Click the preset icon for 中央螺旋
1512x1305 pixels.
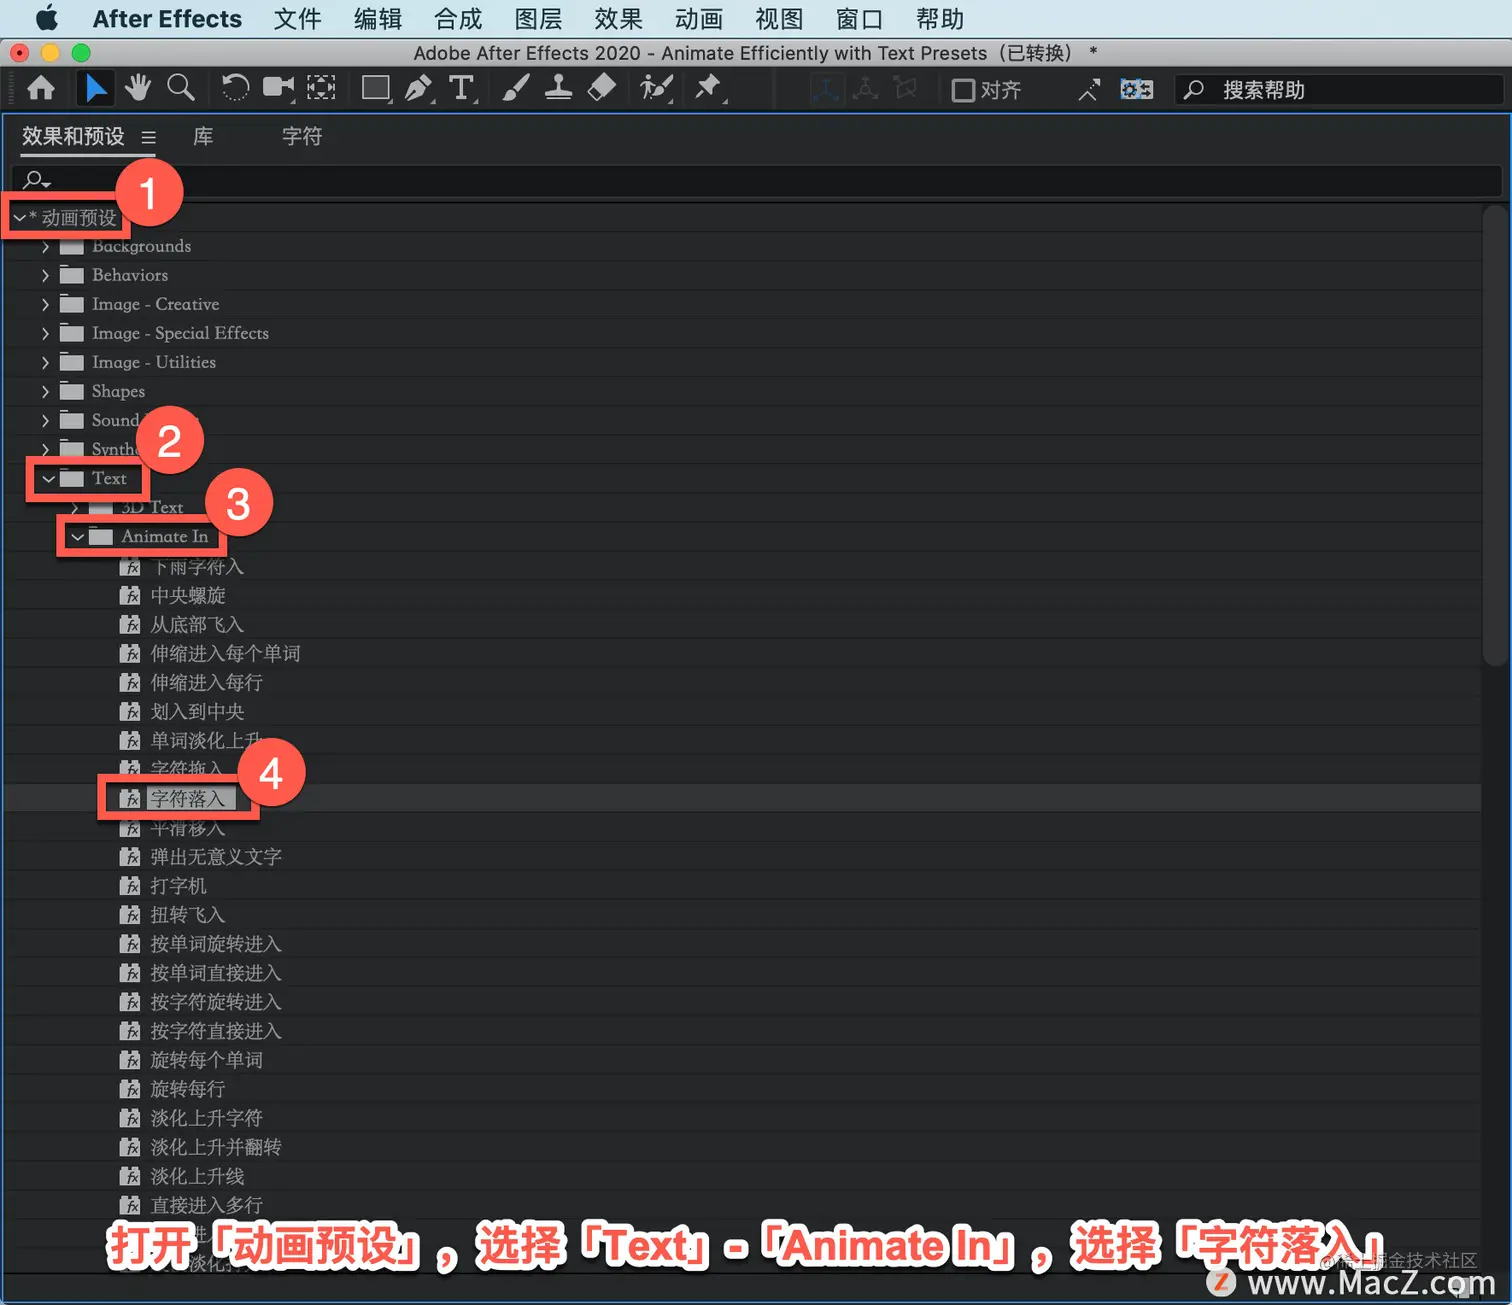[x=130, y=596]
